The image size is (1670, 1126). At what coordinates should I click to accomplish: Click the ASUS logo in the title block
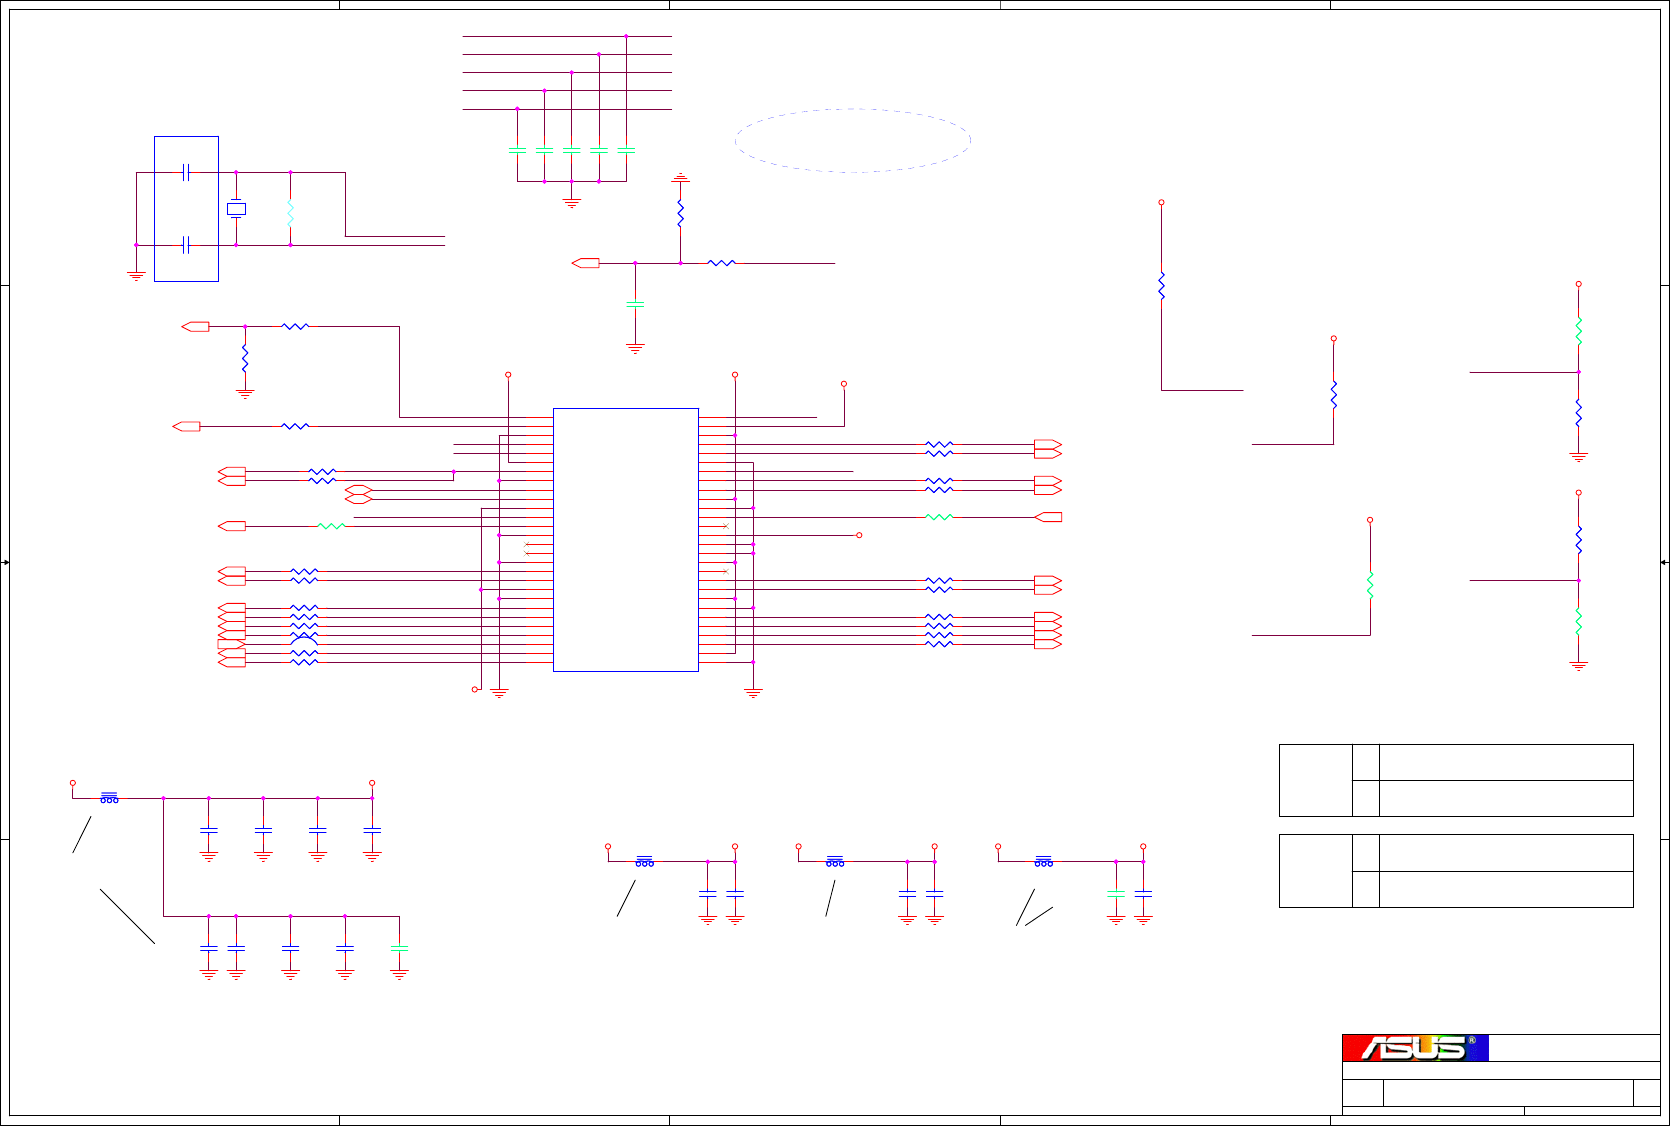click(x=1415, y=1048)
